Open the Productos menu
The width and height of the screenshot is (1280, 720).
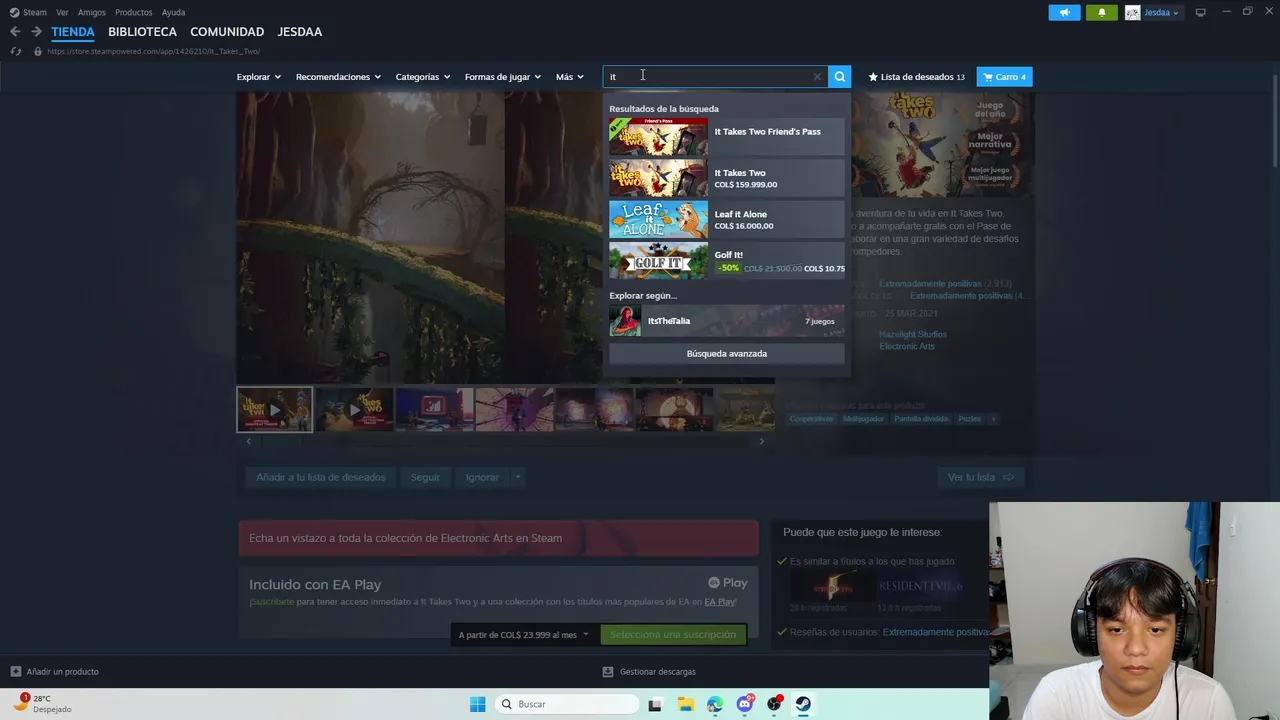(133, 12)
